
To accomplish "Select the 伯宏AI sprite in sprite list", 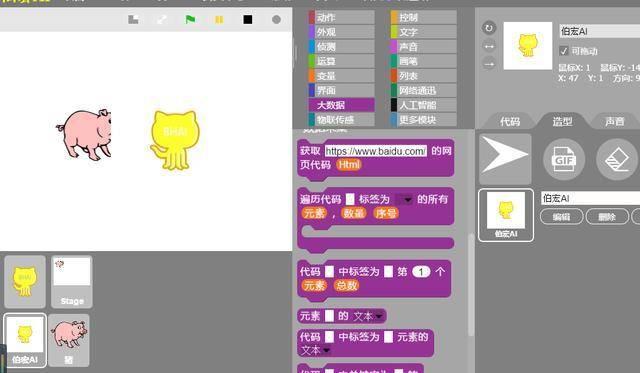I will pos(25,340).
